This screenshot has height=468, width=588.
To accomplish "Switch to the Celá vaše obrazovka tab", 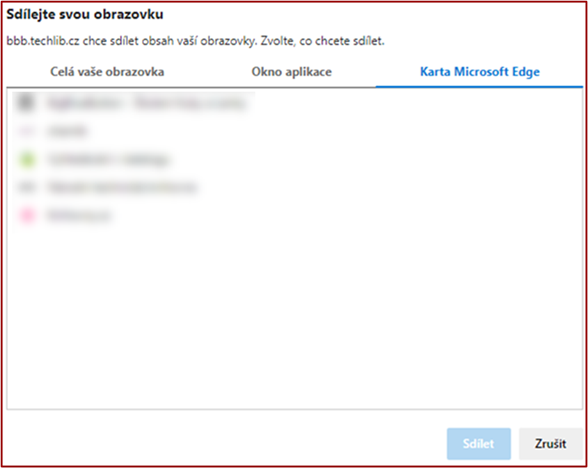I will click(107, 72).
